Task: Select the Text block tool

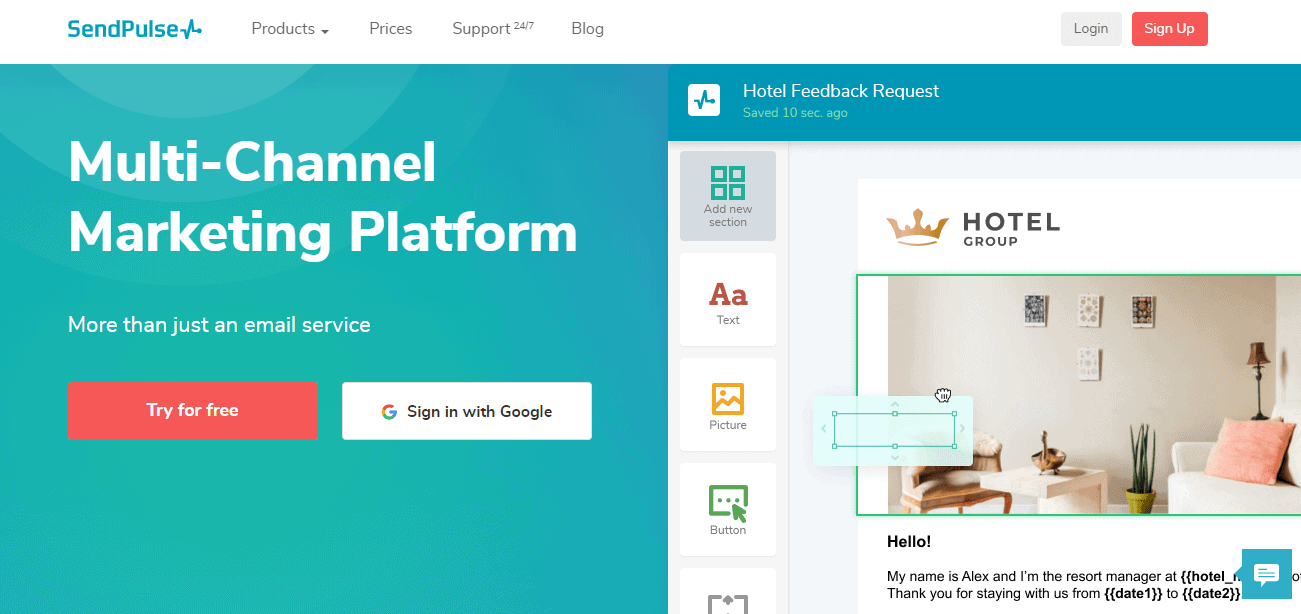Action: coord(728,300)
